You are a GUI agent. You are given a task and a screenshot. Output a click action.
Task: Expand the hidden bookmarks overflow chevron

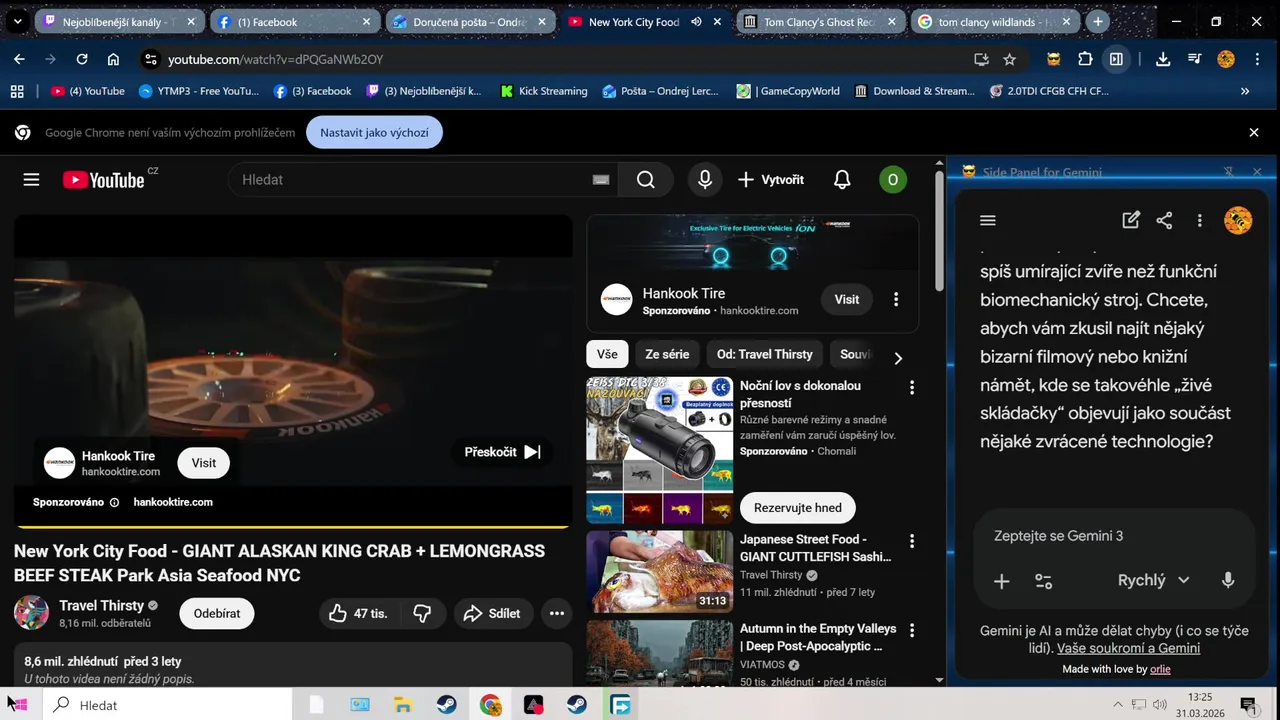click(x=1245, y=91)
